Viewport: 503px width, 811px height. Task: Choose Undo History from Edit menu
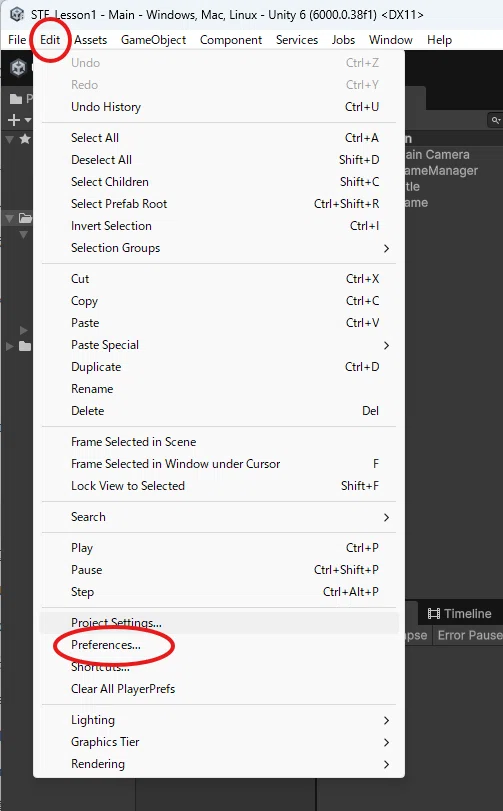point(219,107)
